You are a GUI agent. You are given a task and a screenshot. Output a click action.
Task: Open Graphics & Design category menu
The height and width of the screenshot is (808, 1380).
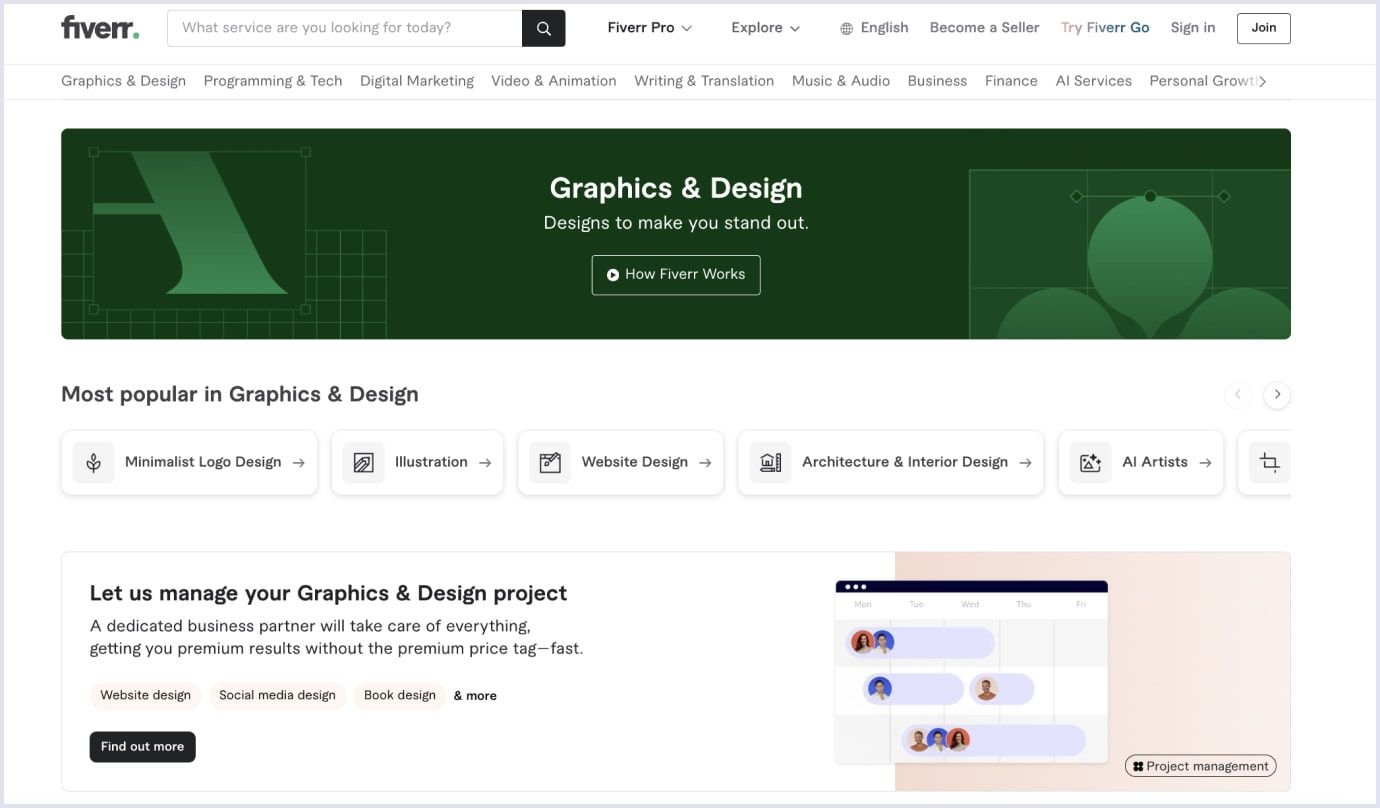pyautogui.click(x=123, y=81)
